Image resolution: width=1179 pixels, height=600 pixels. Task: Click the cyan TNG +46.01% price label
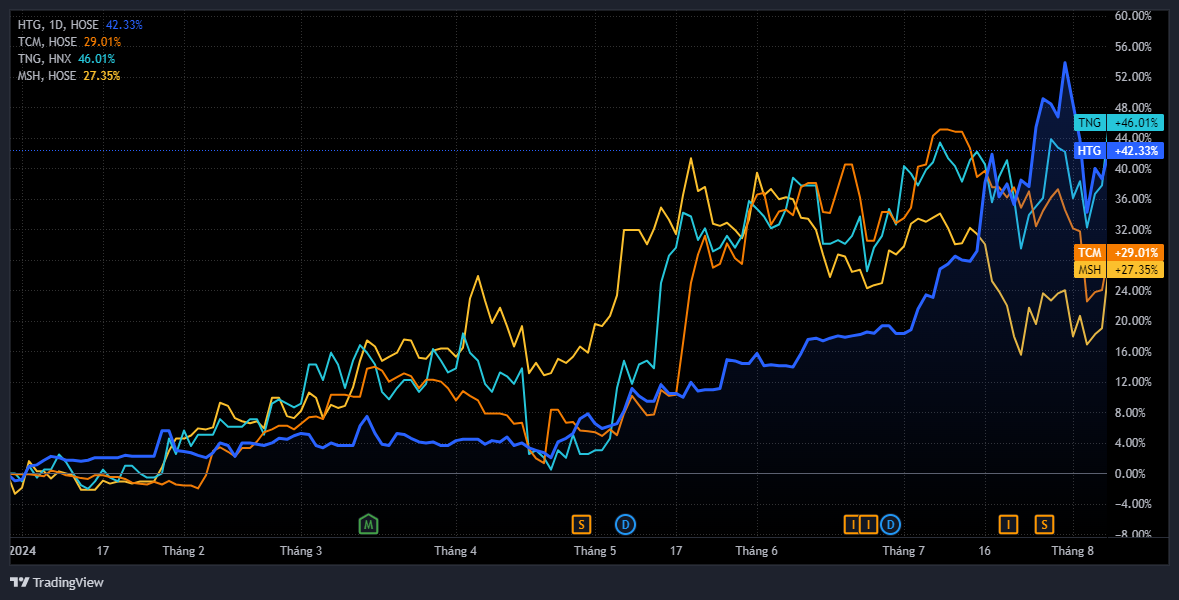1117,123
